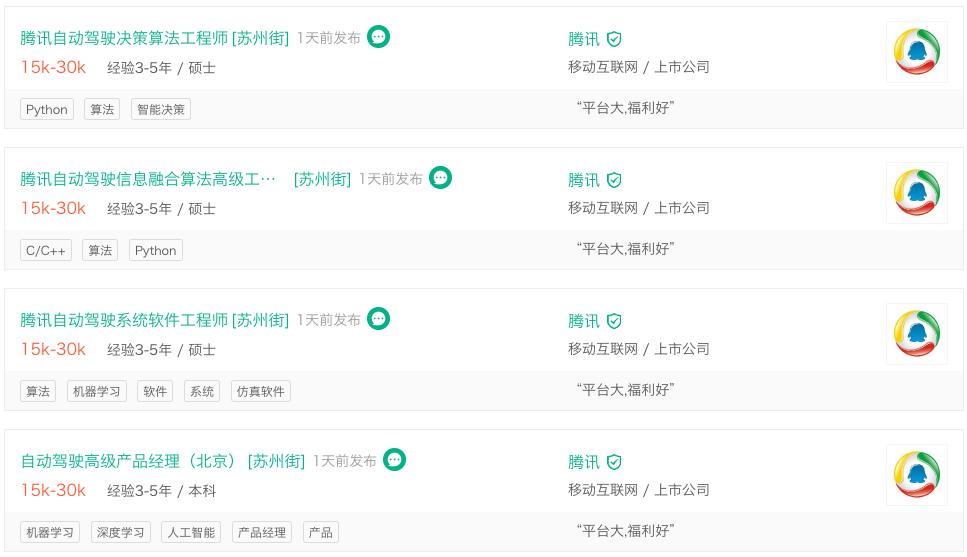This screenshot has height=557, width=967.
Task: Open 腾讯自动驾驶系统软件工程师 job posting
Action: tap(154, 320)
